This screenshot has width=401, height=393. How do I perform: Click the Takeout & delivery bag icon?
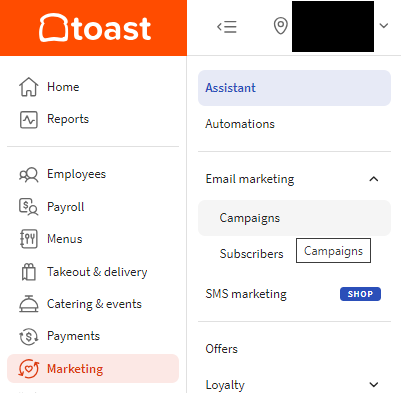[29, 272]
